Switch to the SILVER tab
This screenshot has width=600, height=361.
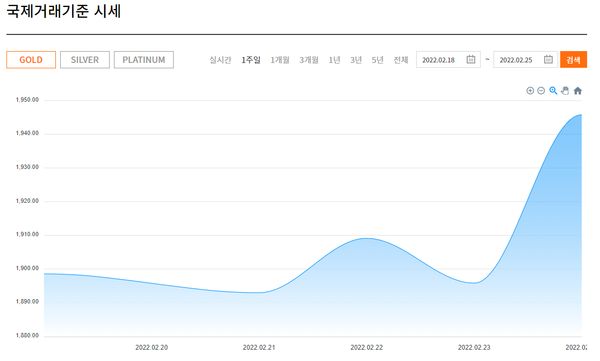[85, 60]
